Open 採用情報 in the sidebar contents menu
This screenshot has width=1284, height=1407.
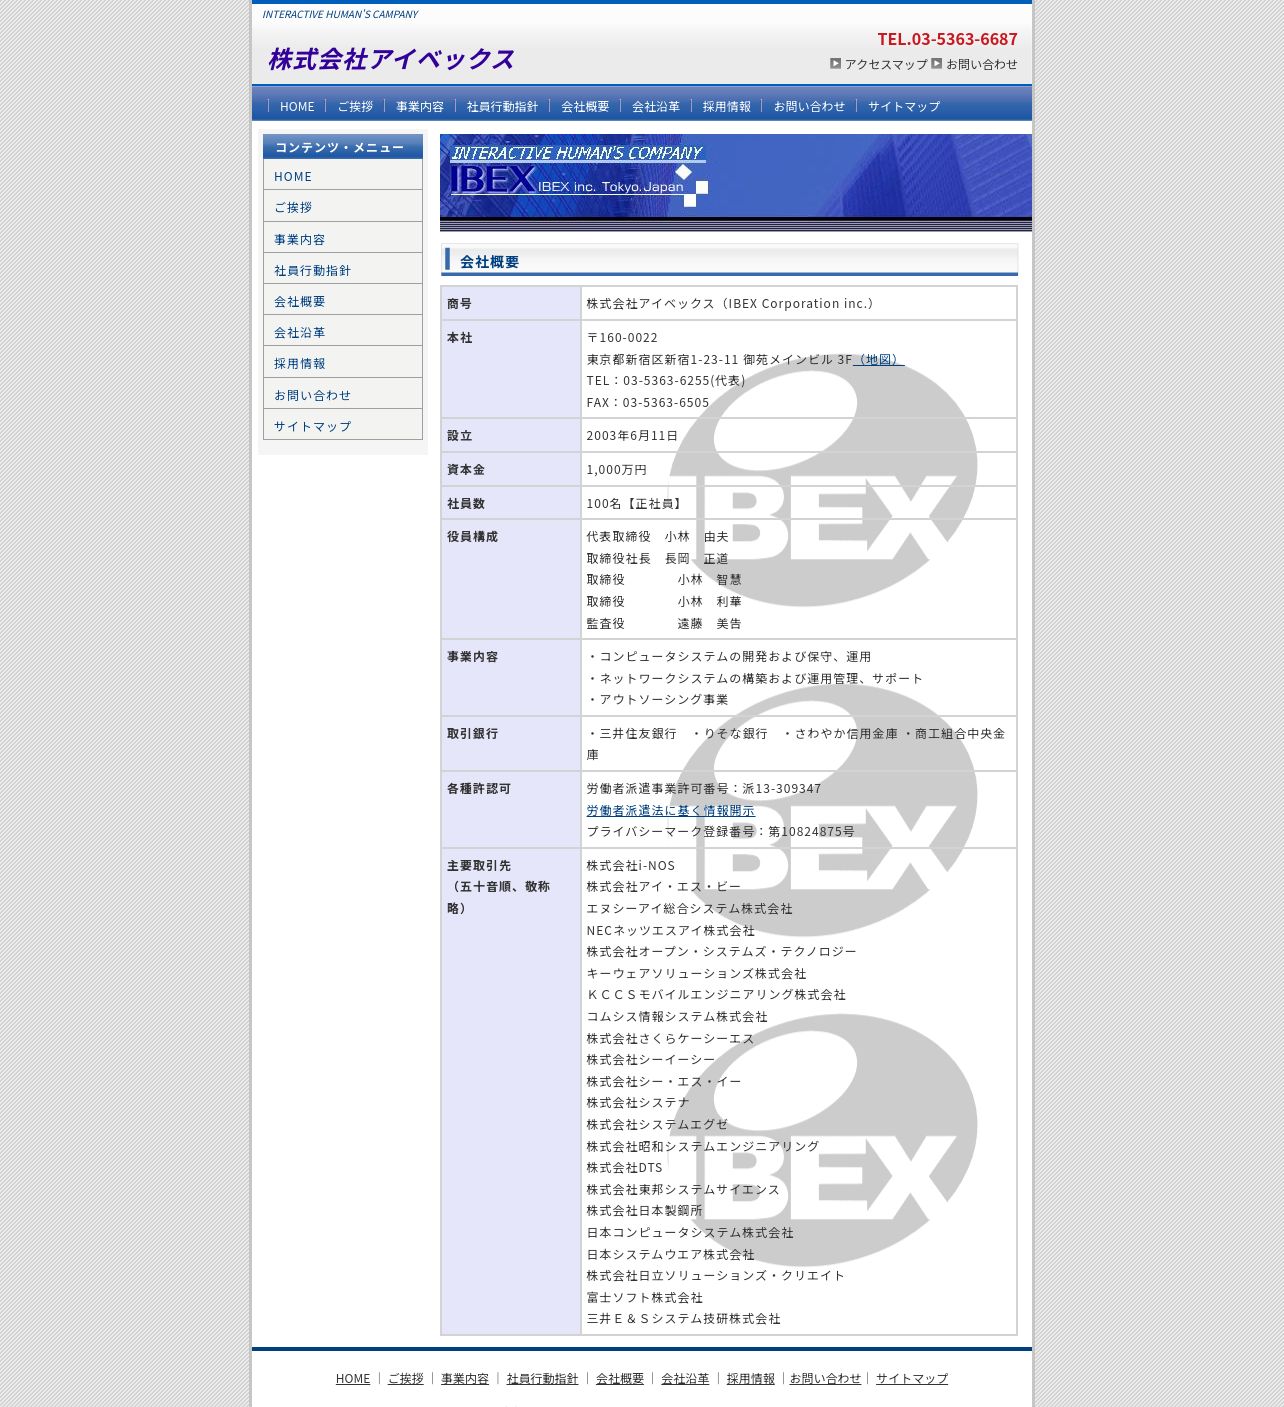coord(343,363)
